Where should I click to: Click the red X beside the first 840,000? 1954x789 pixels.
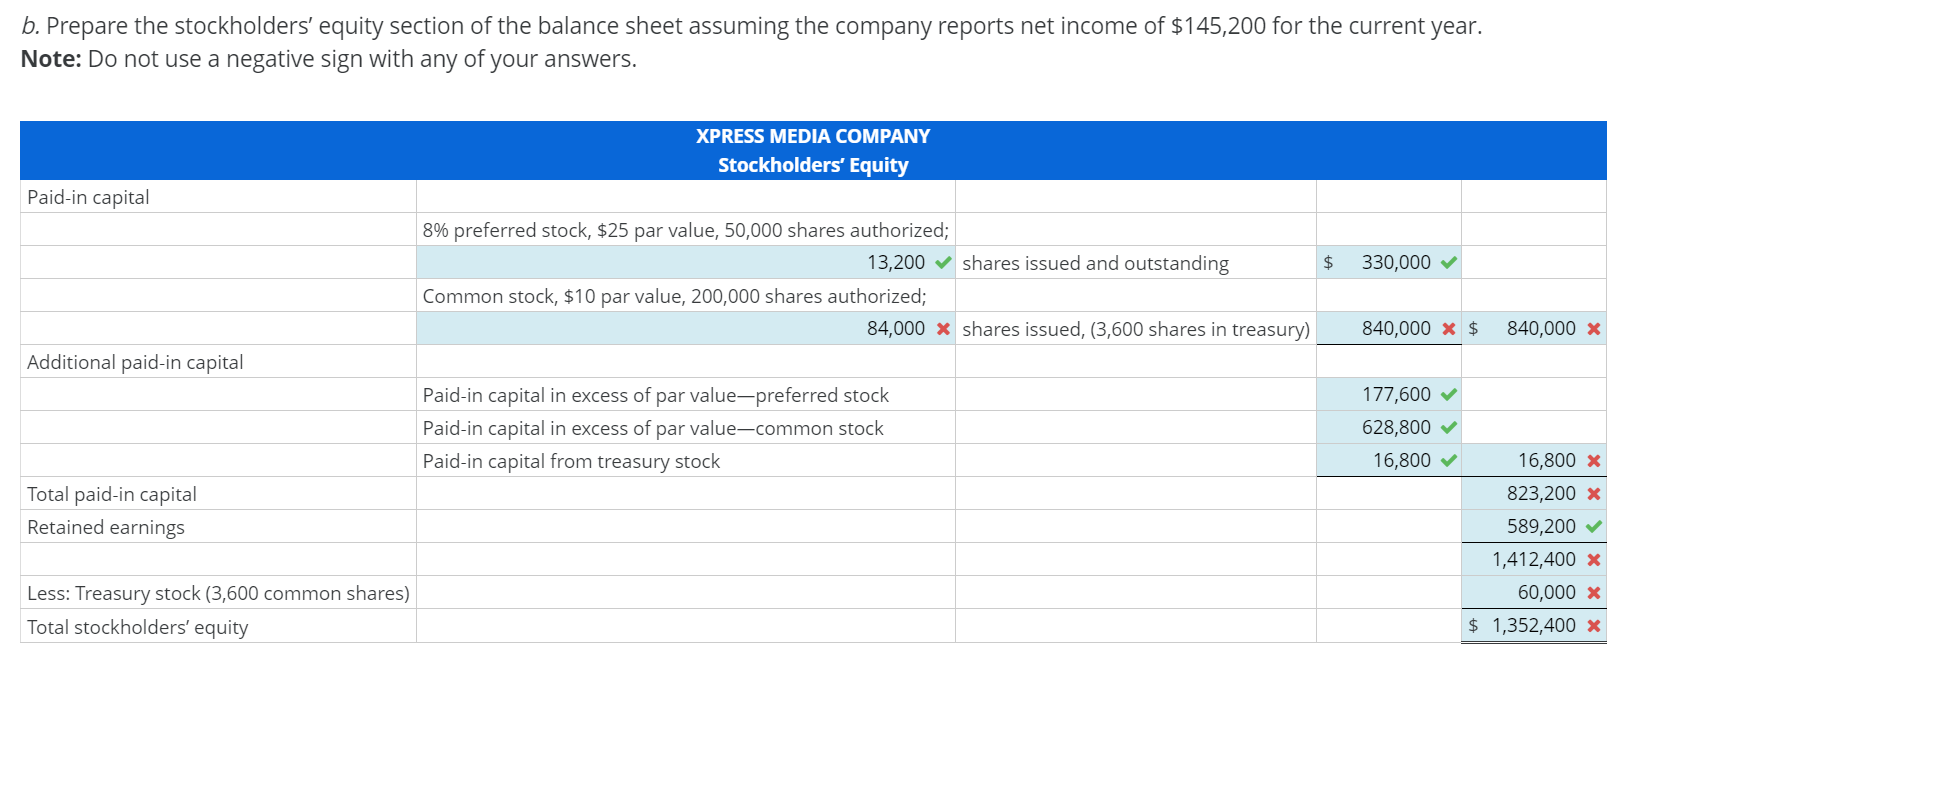1449,329
